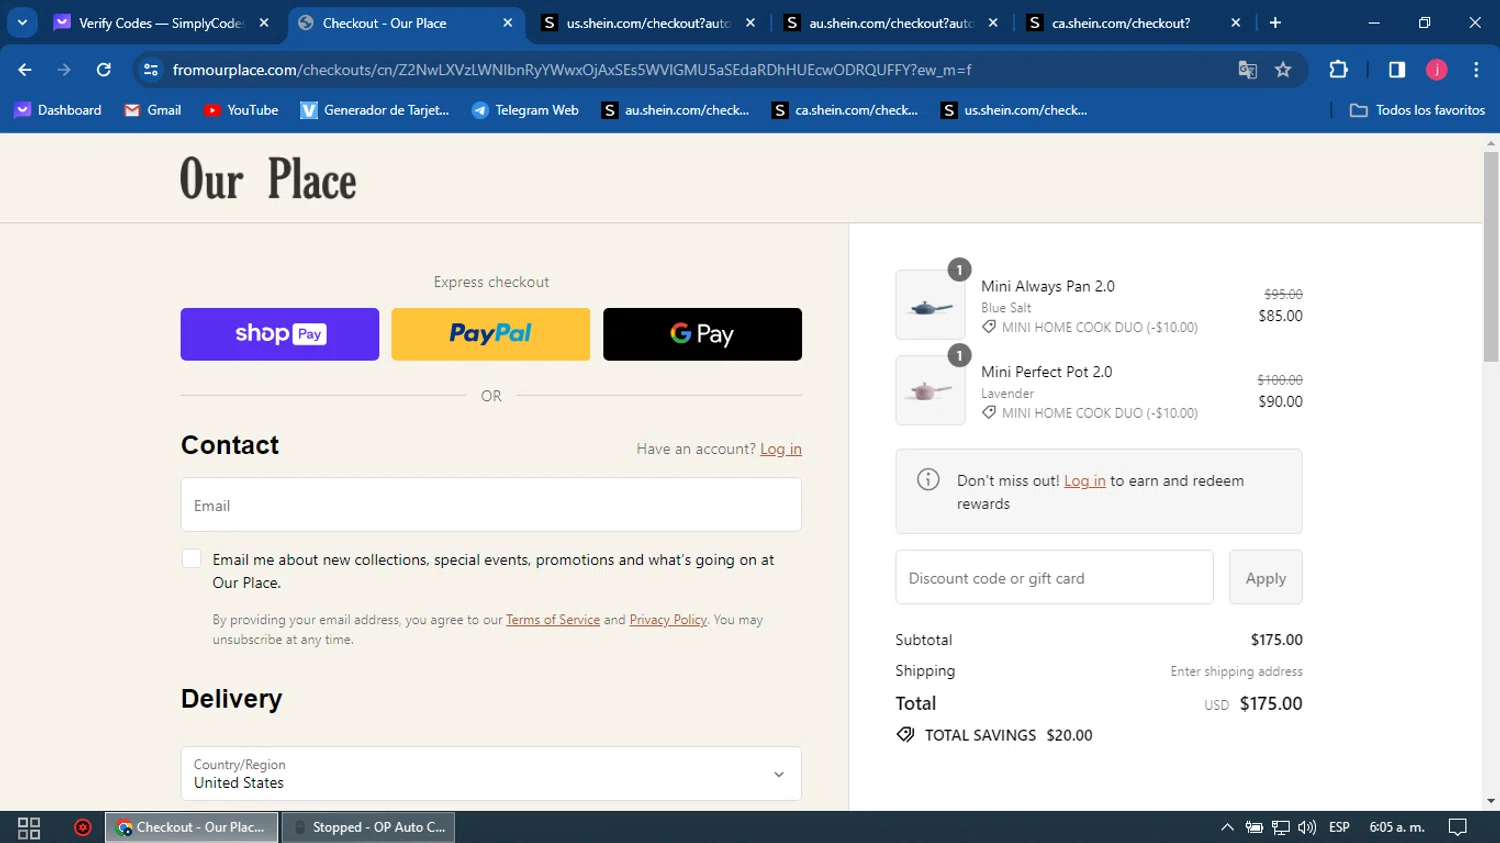Click the rewards info circle icon
The image size is (1500, 843).
coord(928,480)
